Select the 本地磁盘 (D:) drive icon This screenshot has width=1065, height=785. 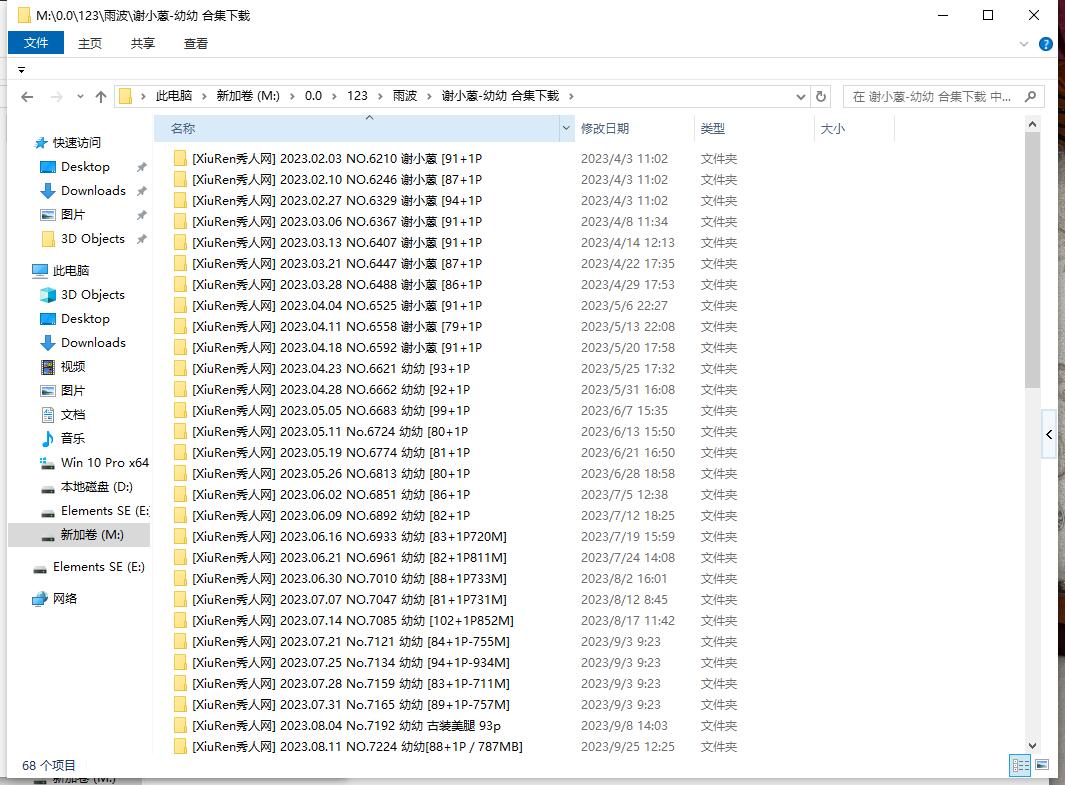click(48, 489)
